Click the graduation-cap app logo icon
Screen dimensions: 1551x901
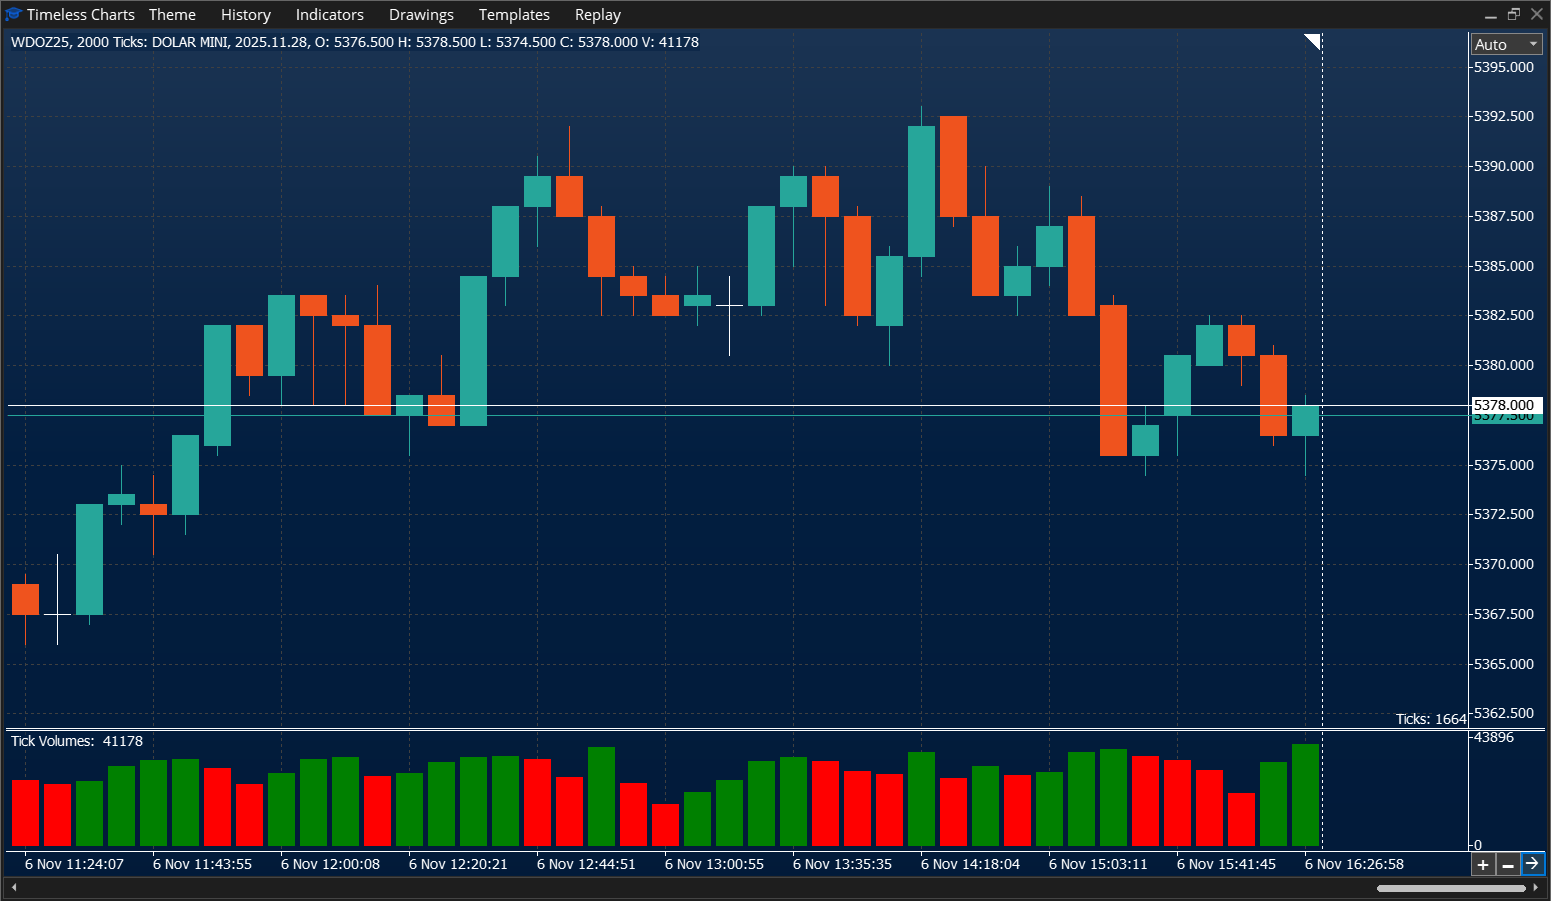[13, 14]
